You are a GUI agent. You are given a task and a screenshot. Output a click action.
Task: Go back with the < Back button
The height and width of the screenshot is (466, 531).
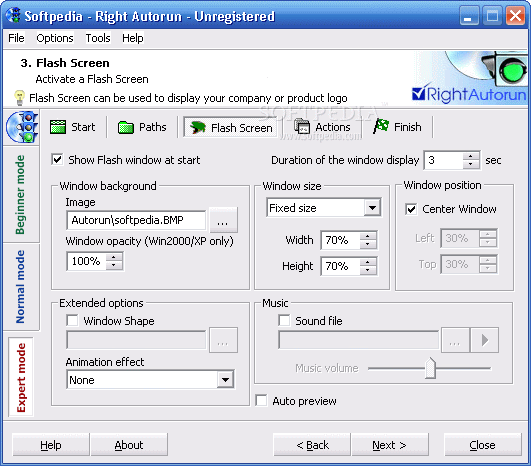click(312, 445)
